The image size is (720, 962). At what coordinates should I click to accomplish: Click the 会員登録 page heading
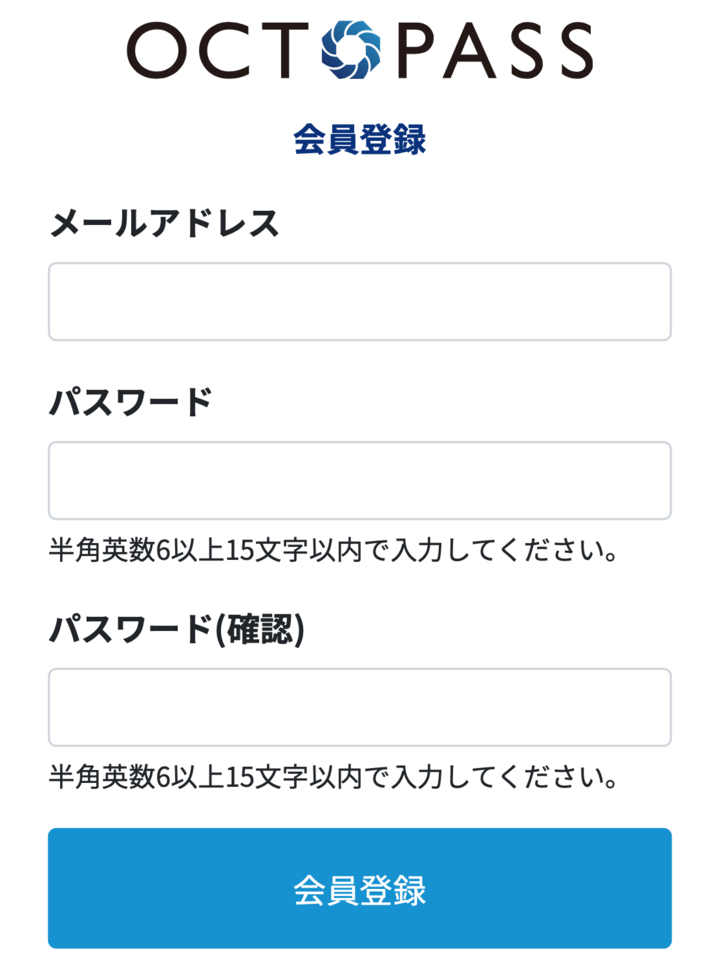(x=360, y=140)
